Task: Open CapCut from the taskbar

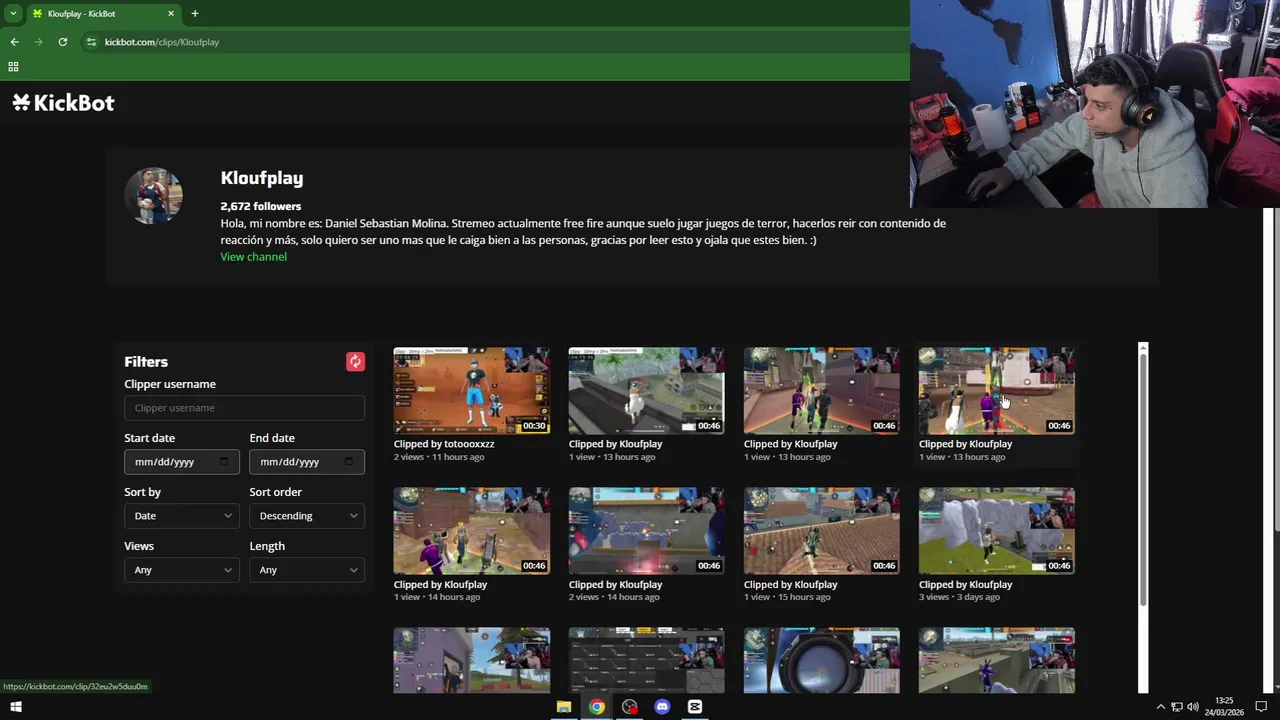Action: click(x=695, y=707)
